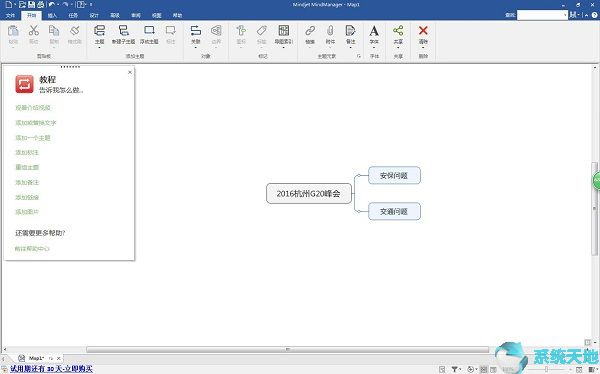The height and width of the screenshot is (374, 600).
Task: Close the Map1 document tab
Action: tap(59, 358)
